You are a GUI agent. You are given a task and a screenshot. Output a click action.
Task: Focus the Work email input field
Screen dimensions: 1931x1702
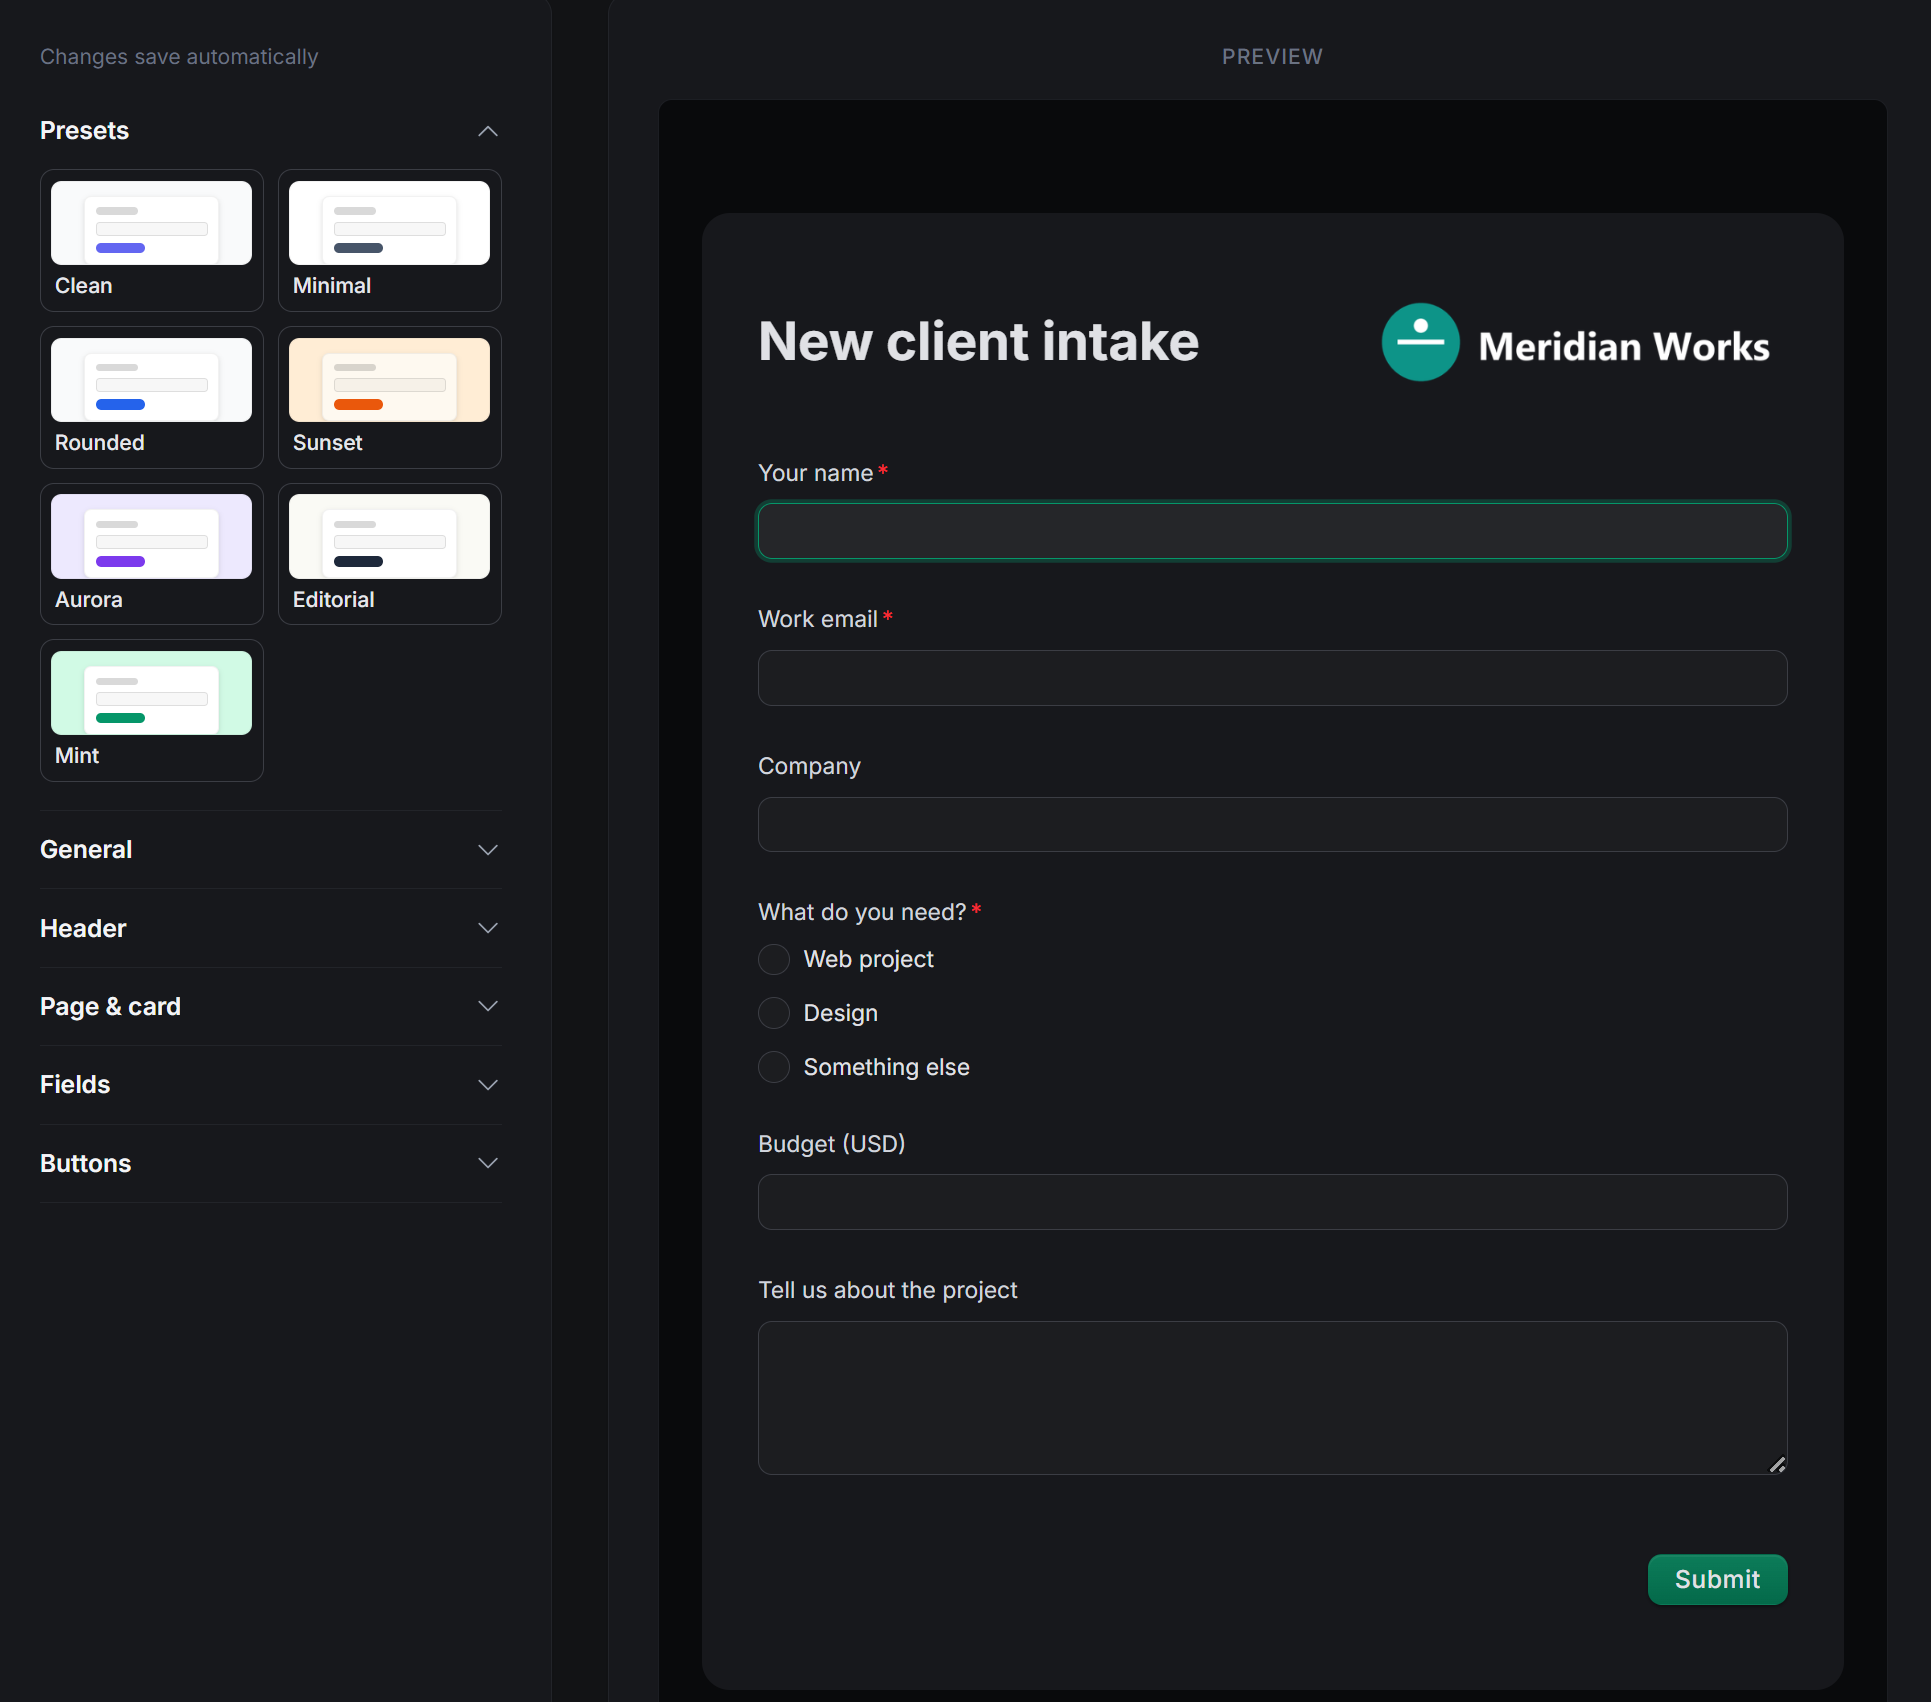point(1272,678)
